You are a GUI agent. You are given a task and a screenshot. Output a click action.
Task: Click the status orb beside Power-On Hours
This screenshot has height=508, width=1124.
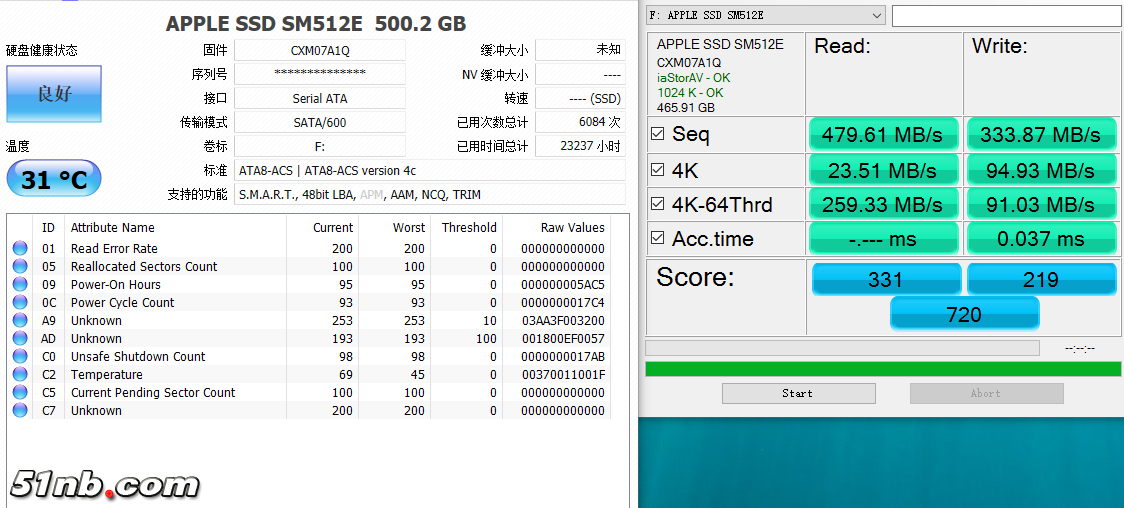(x=19, y=285)
